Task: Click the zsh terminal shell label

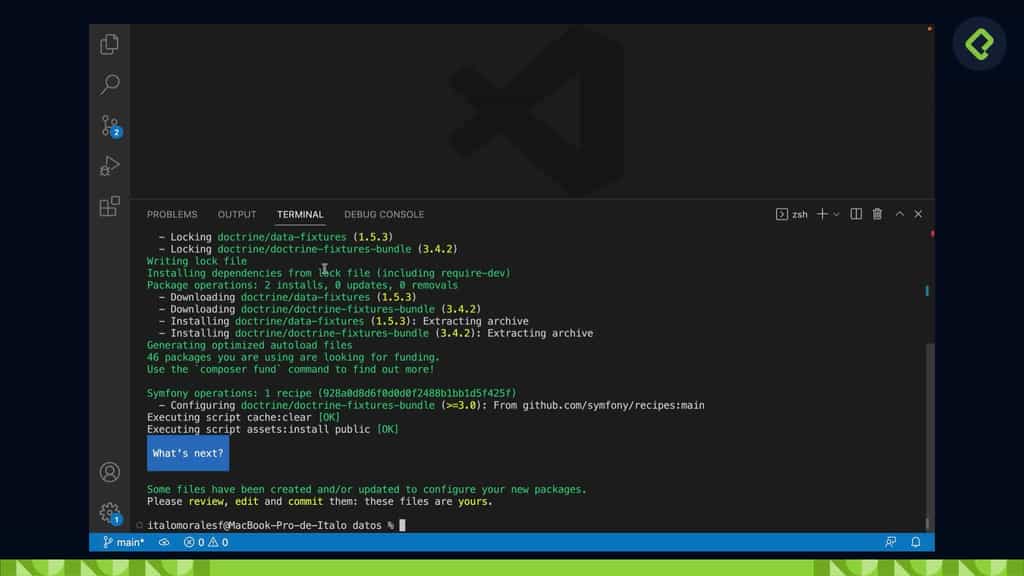Action: tap(792, 214)
